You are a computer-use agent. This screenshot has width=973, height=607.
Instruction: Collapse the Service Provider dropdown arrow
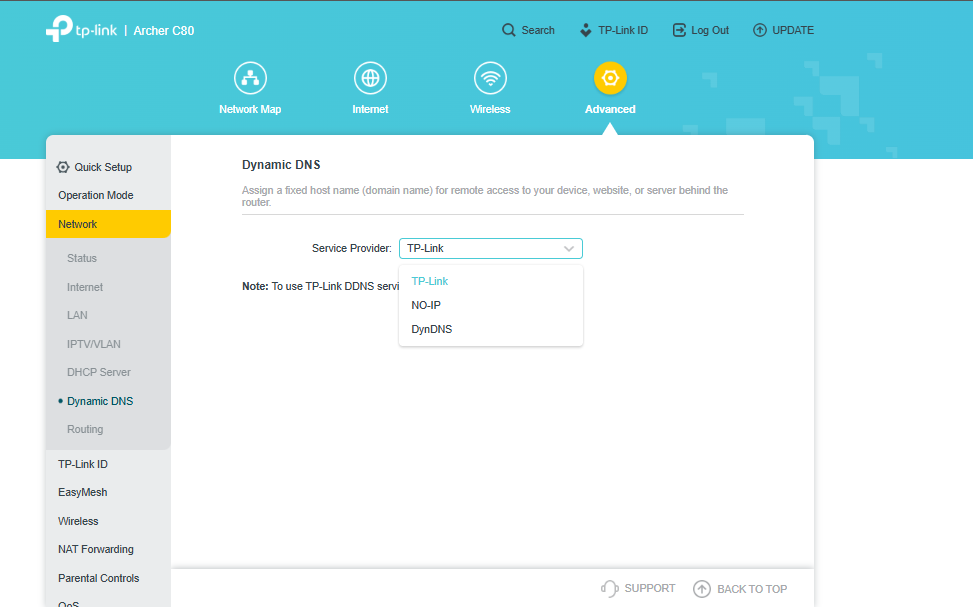coord(569,249)
